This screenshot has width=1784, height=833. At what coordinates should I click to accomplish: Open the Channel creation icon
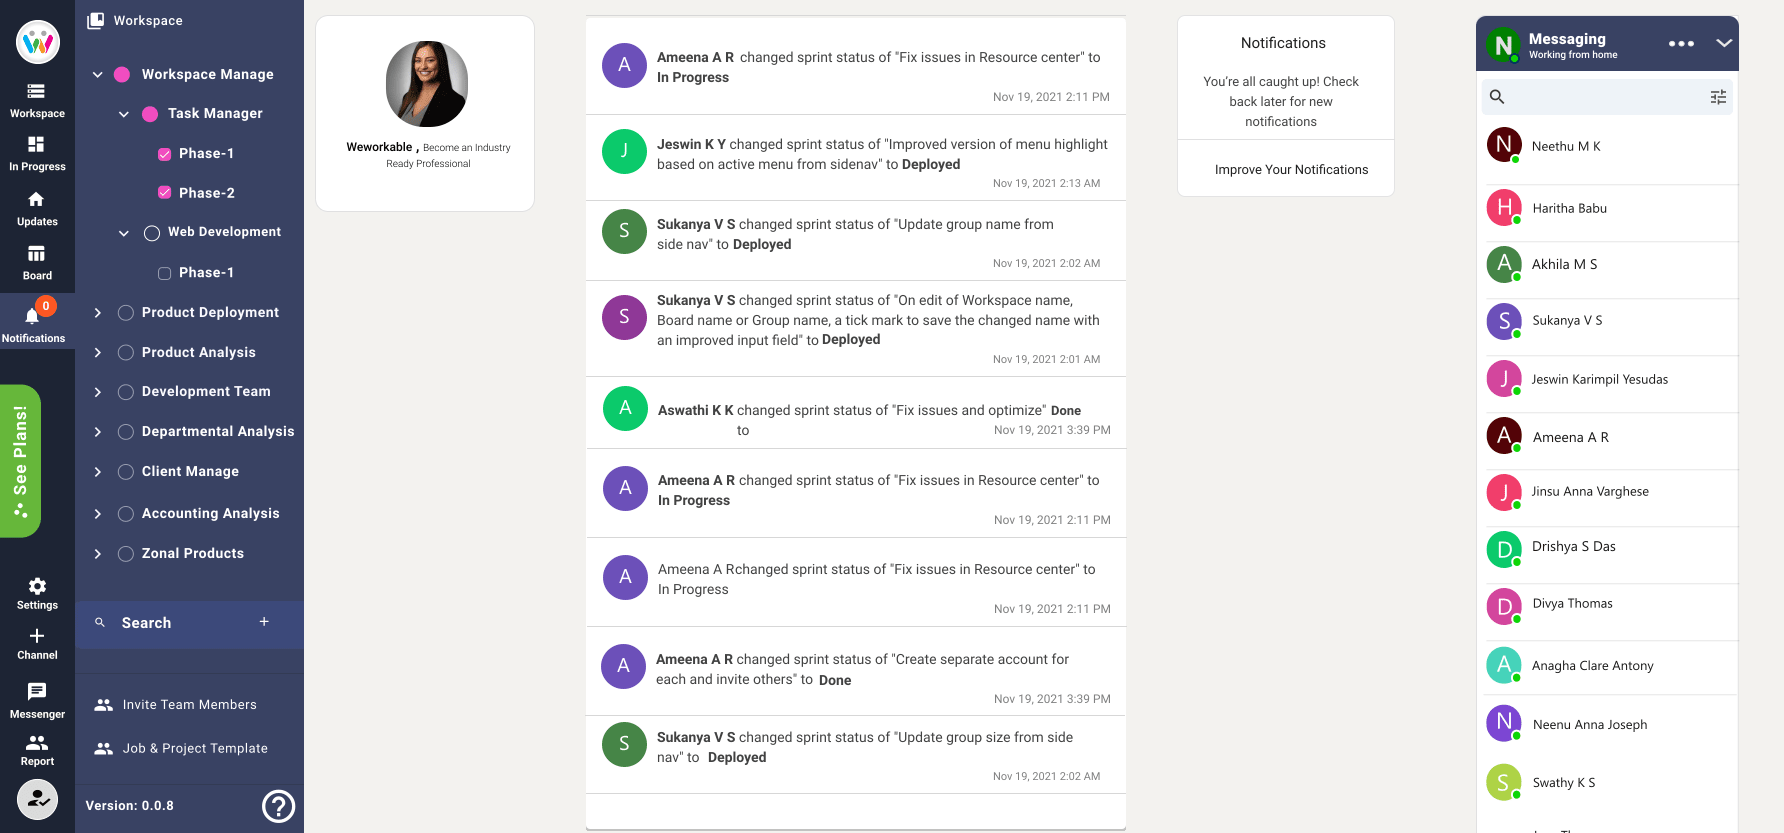pyautogui.click(x=37, y=637)
